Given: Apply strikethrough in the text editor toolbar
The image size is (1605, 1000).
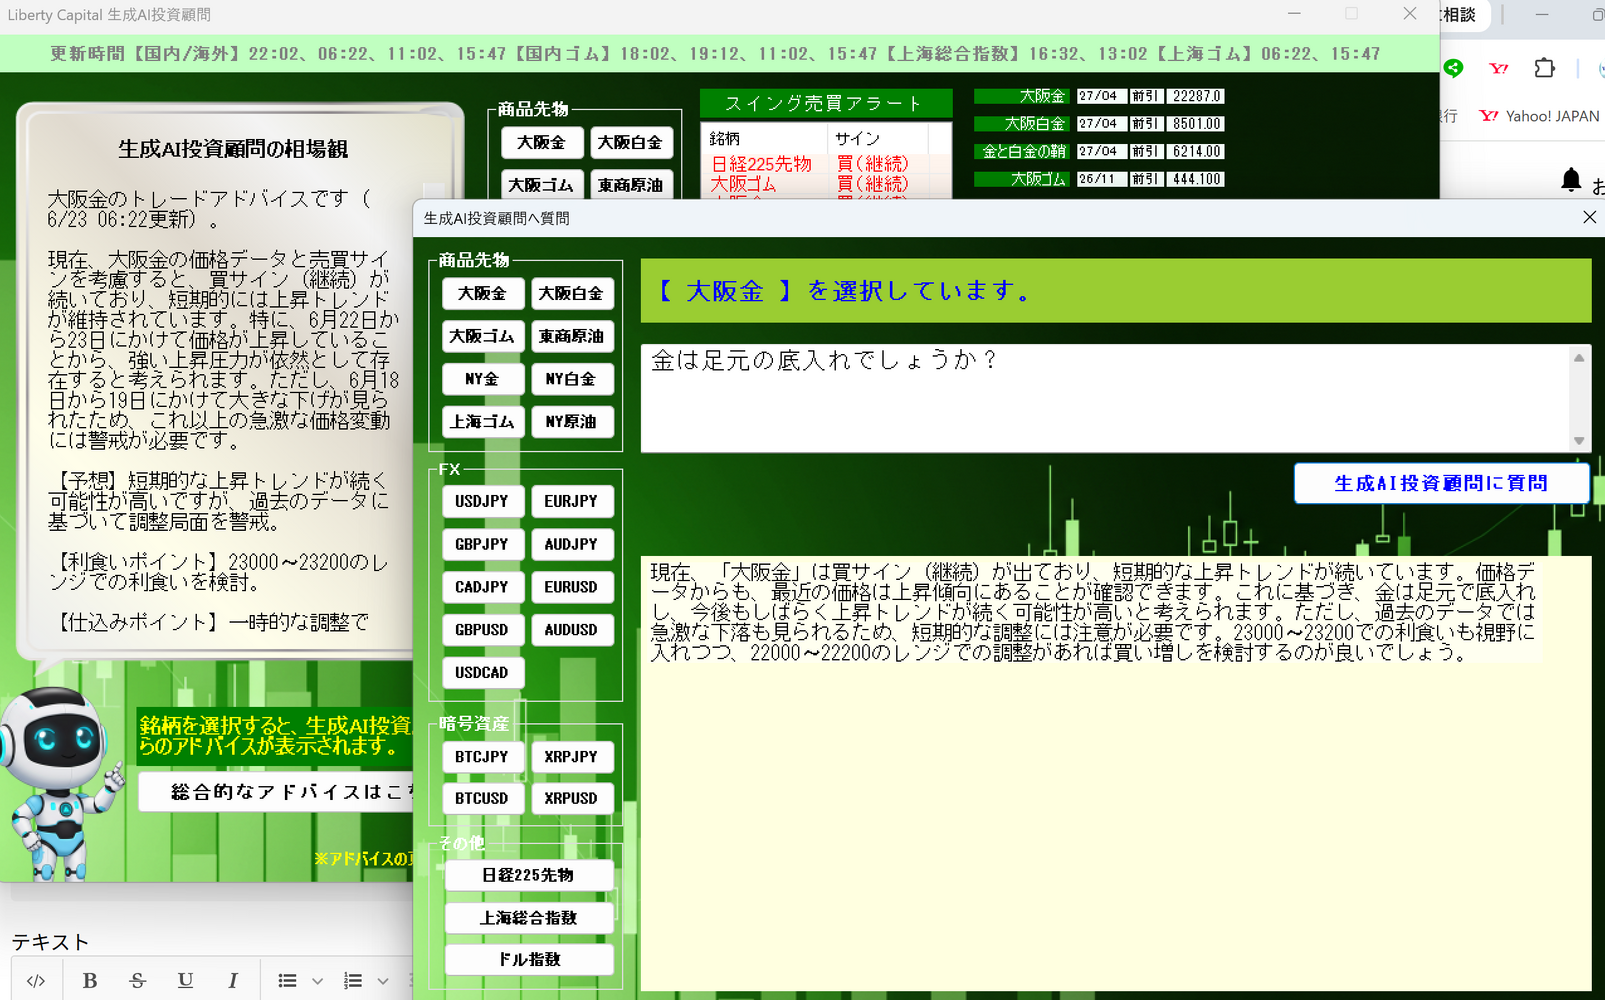Looking at the screenshot, I should coord(138,980).
